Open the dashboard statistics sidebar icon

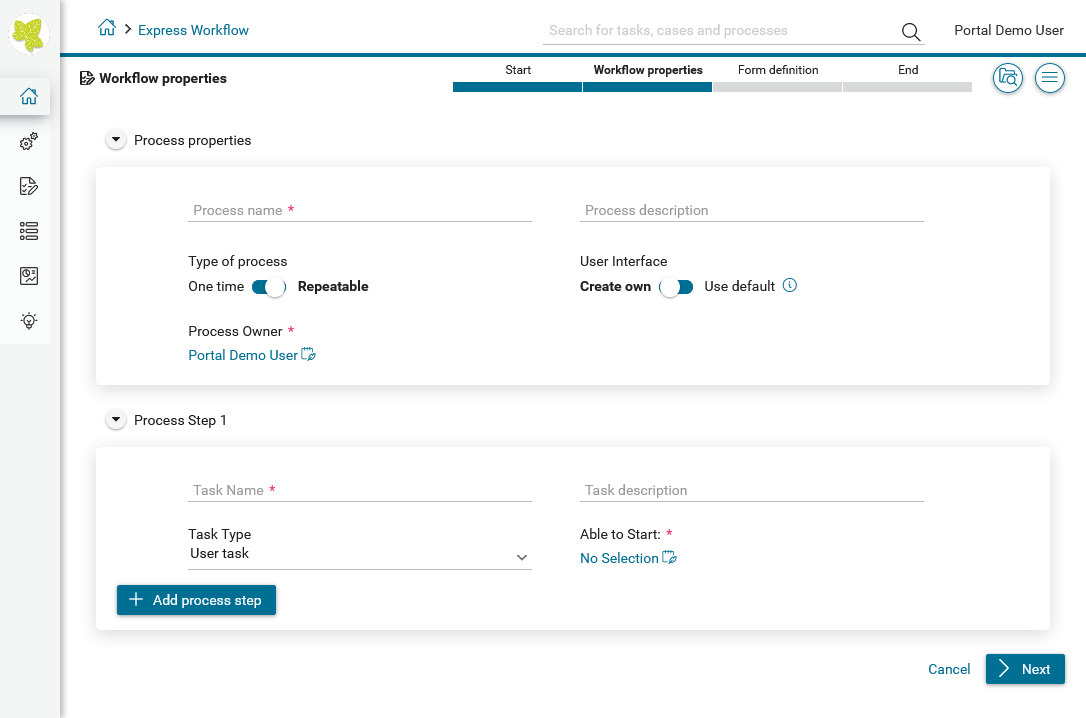point(29,276)
